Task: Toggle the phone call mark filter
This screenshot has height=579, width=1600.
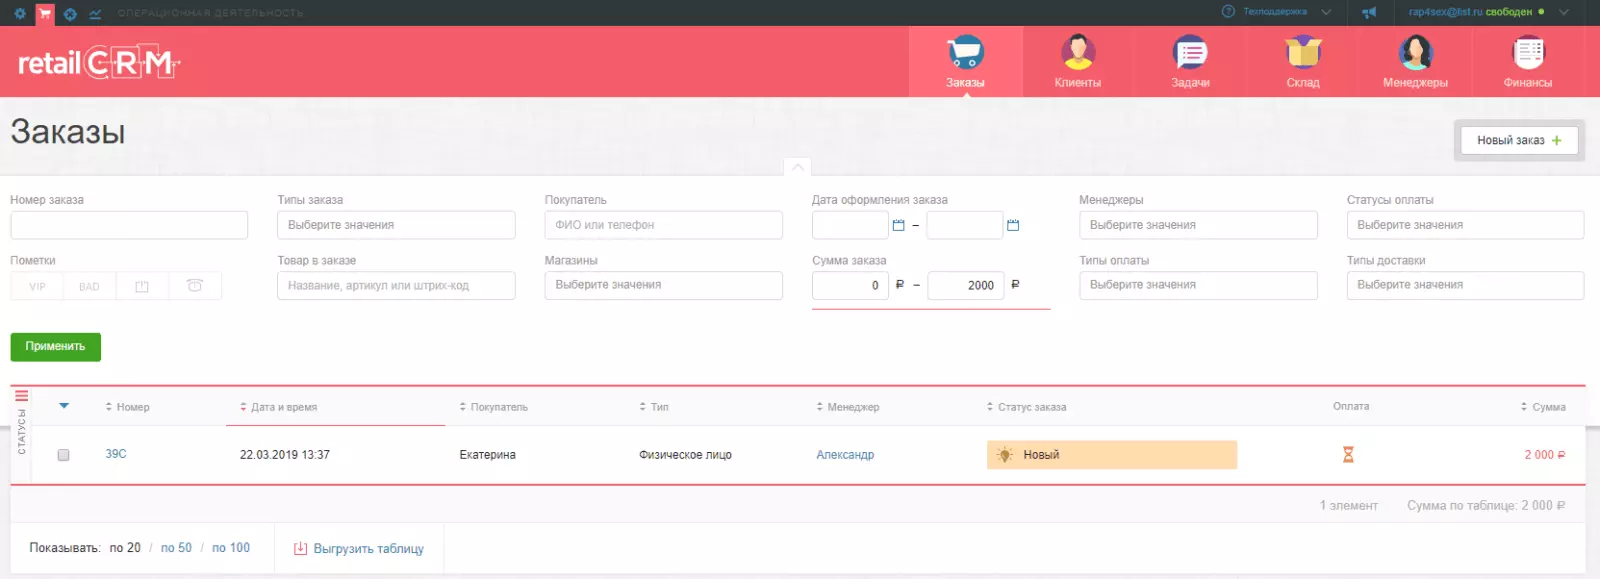Action: (x=195, y=286)
